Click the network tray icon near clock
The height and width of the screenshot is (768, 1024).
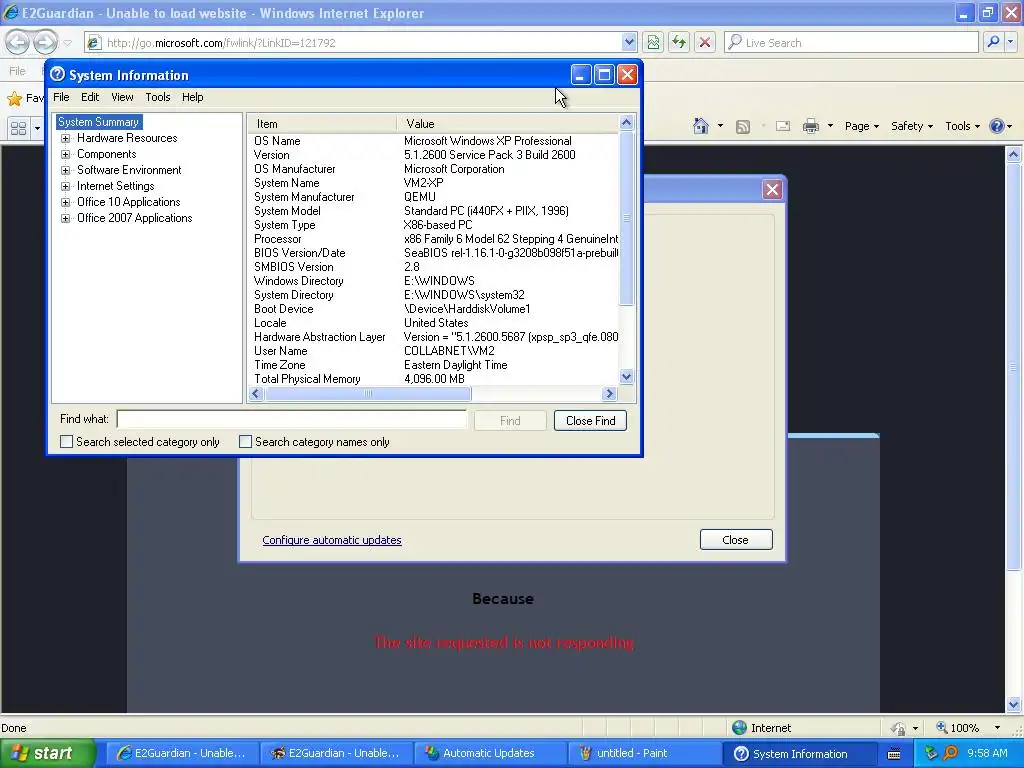pyautogui.click(x=931, y=753)
